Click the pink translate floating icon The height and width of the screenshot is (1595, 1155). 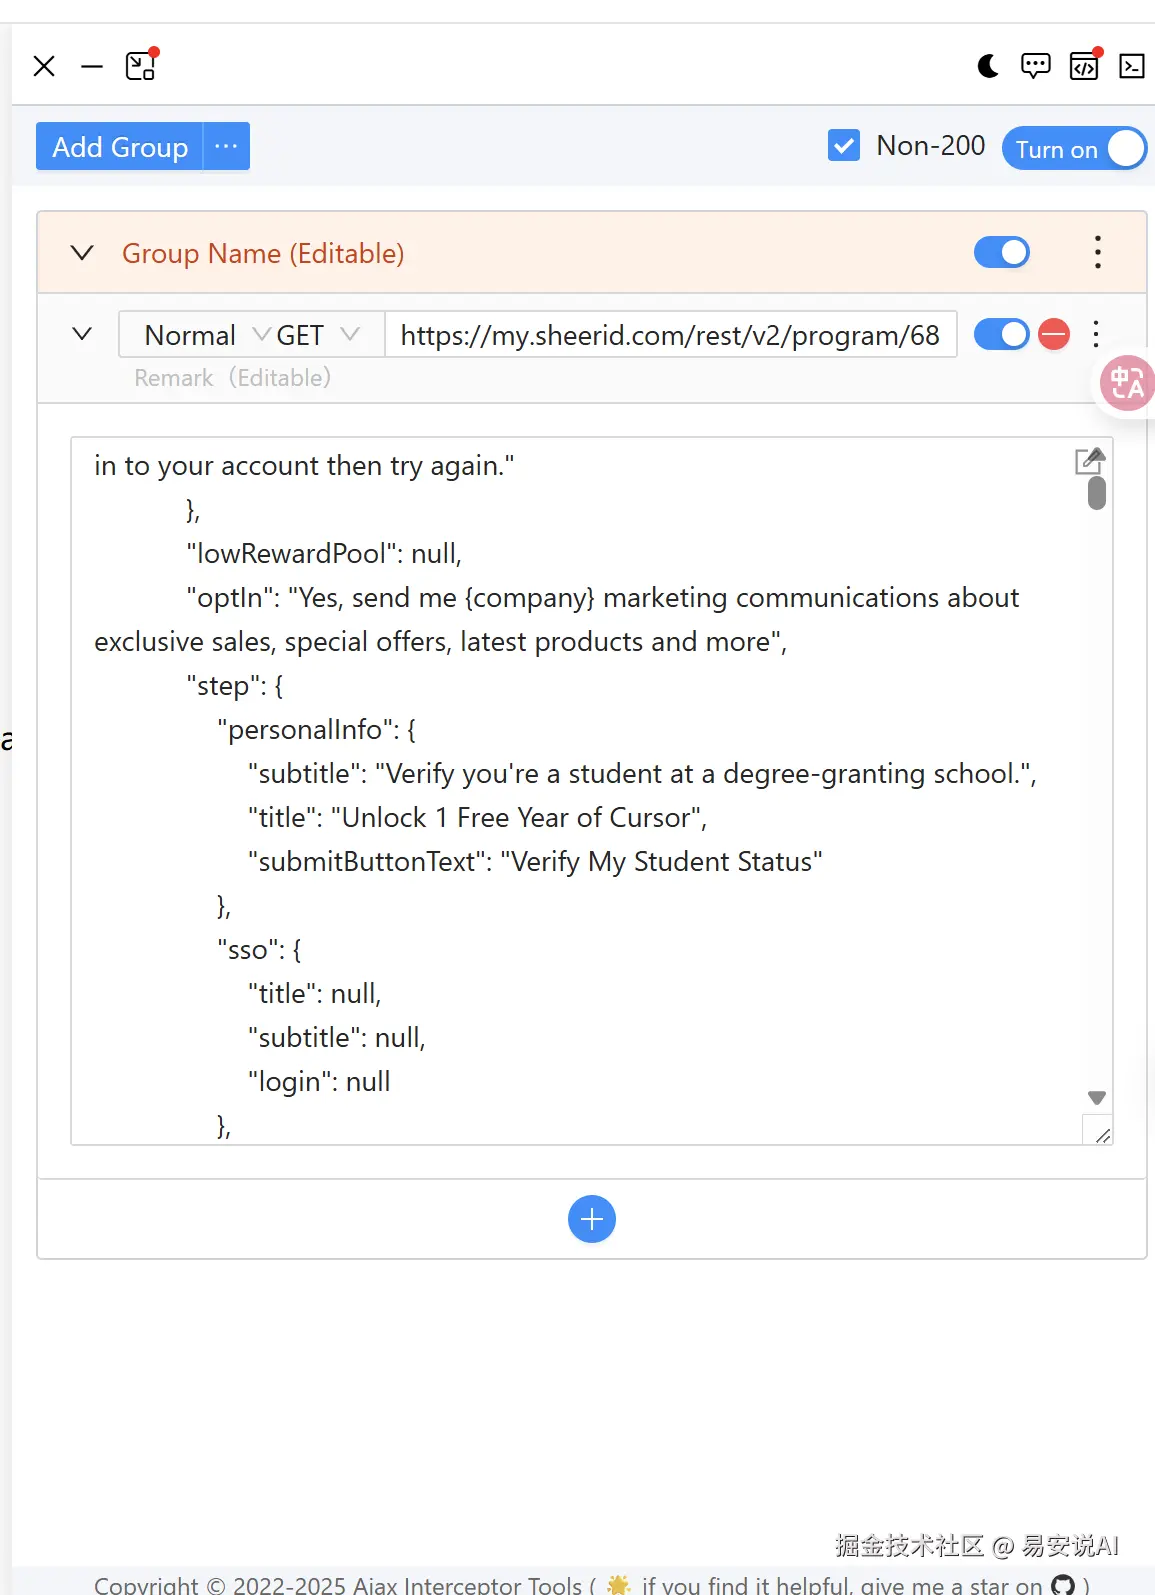(1127, 383)
